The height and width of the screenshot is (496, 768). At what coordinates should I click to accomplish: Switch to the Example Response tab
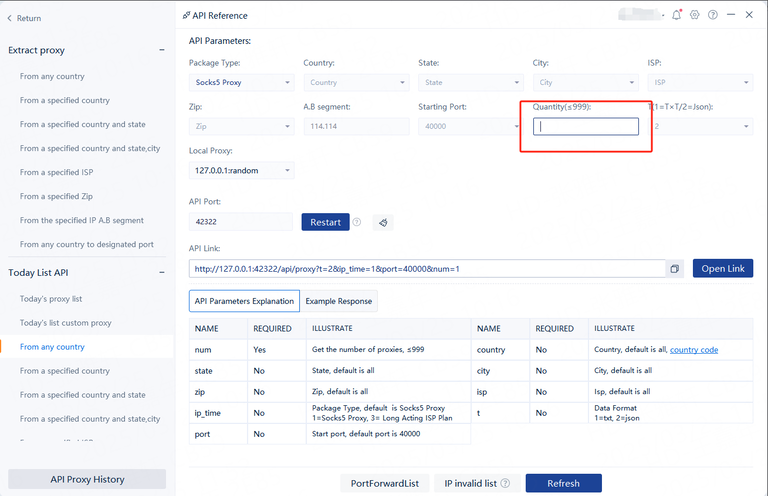(x=339, y=301)
